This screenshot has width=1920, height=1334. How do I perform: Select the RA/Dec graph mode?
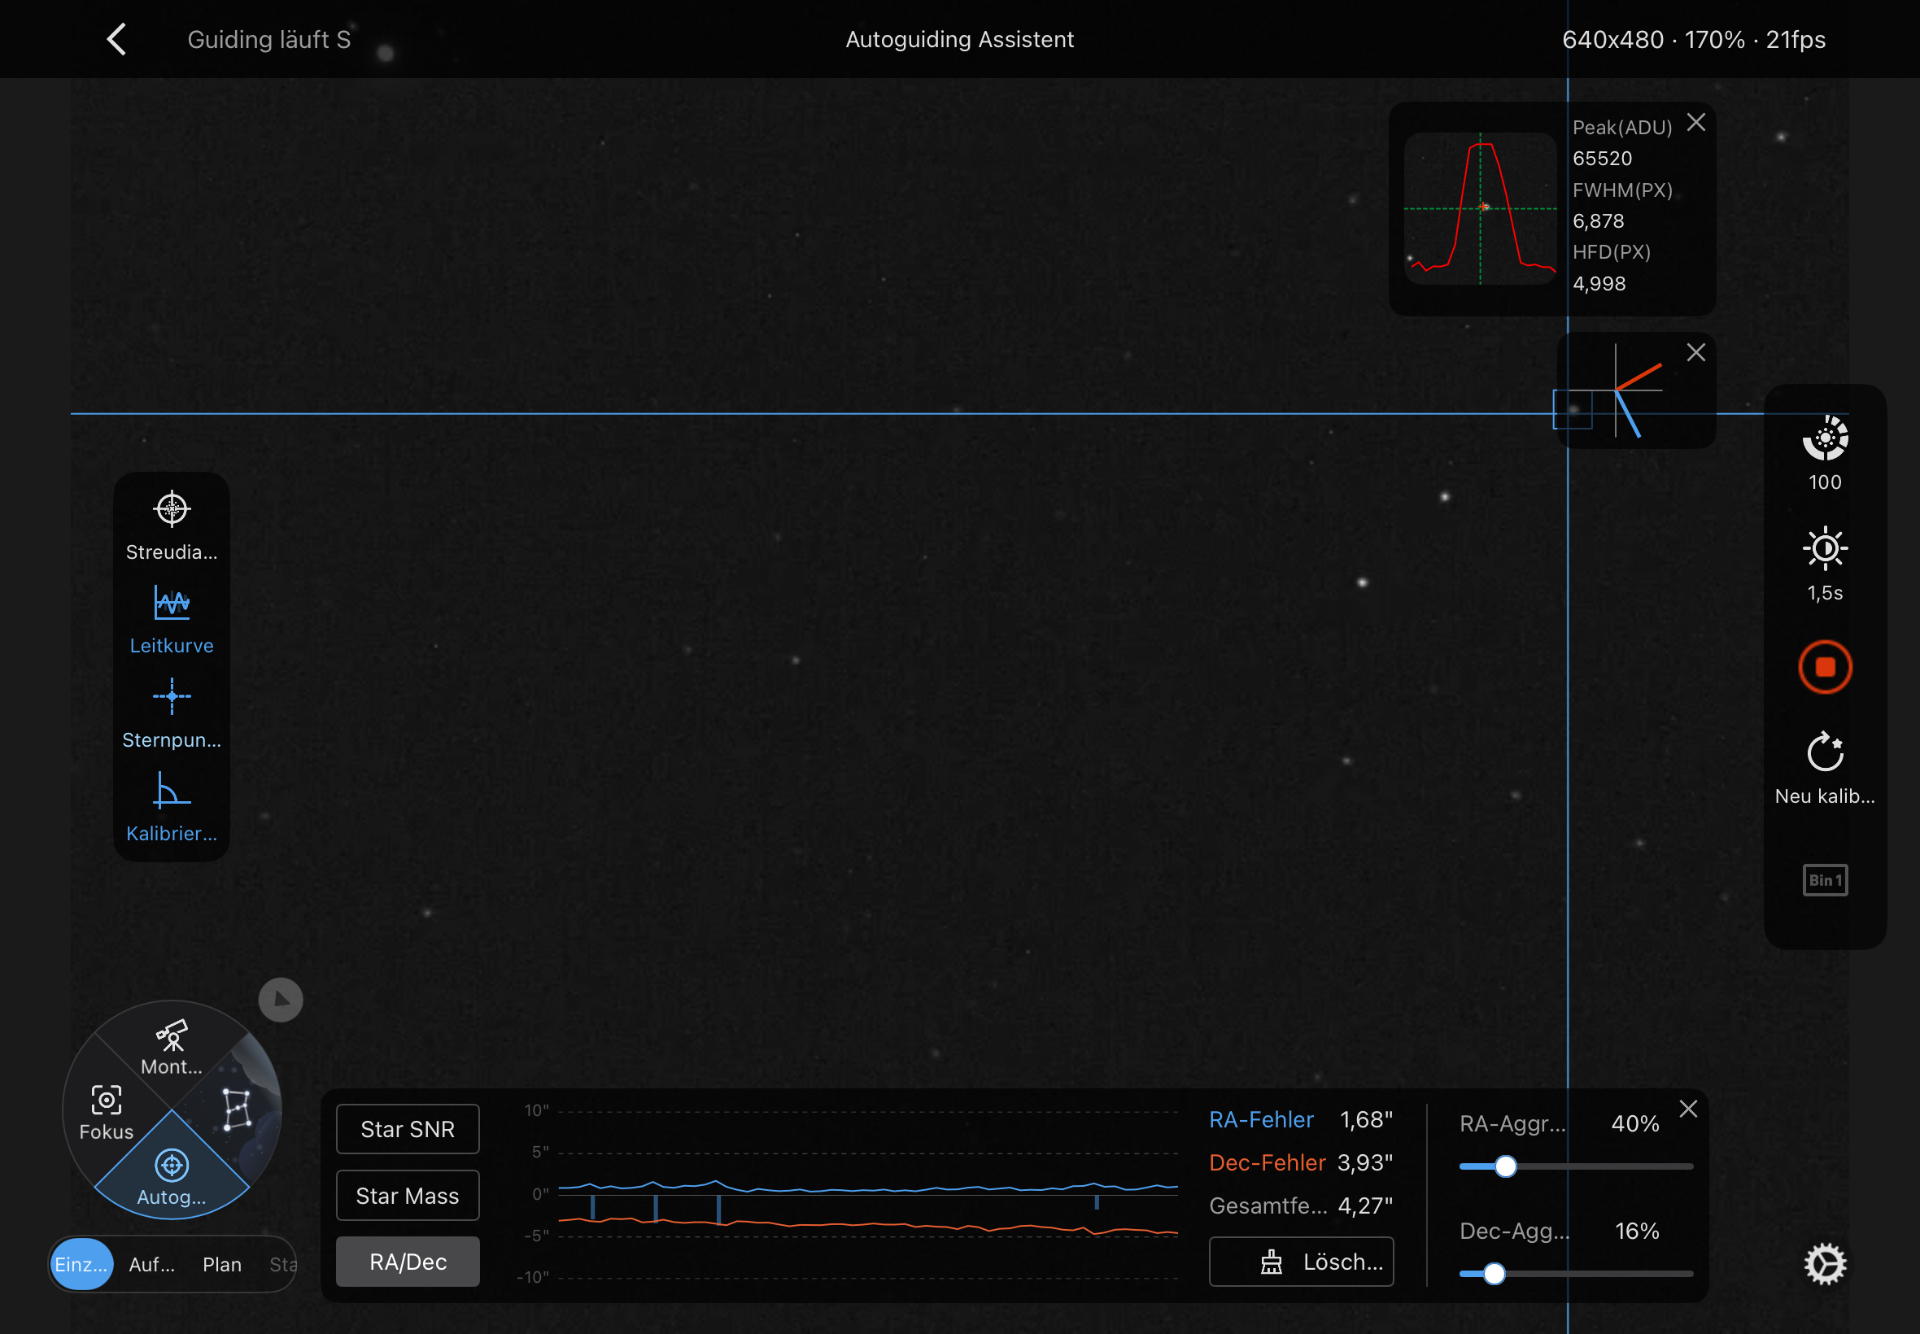point(408,1262)
